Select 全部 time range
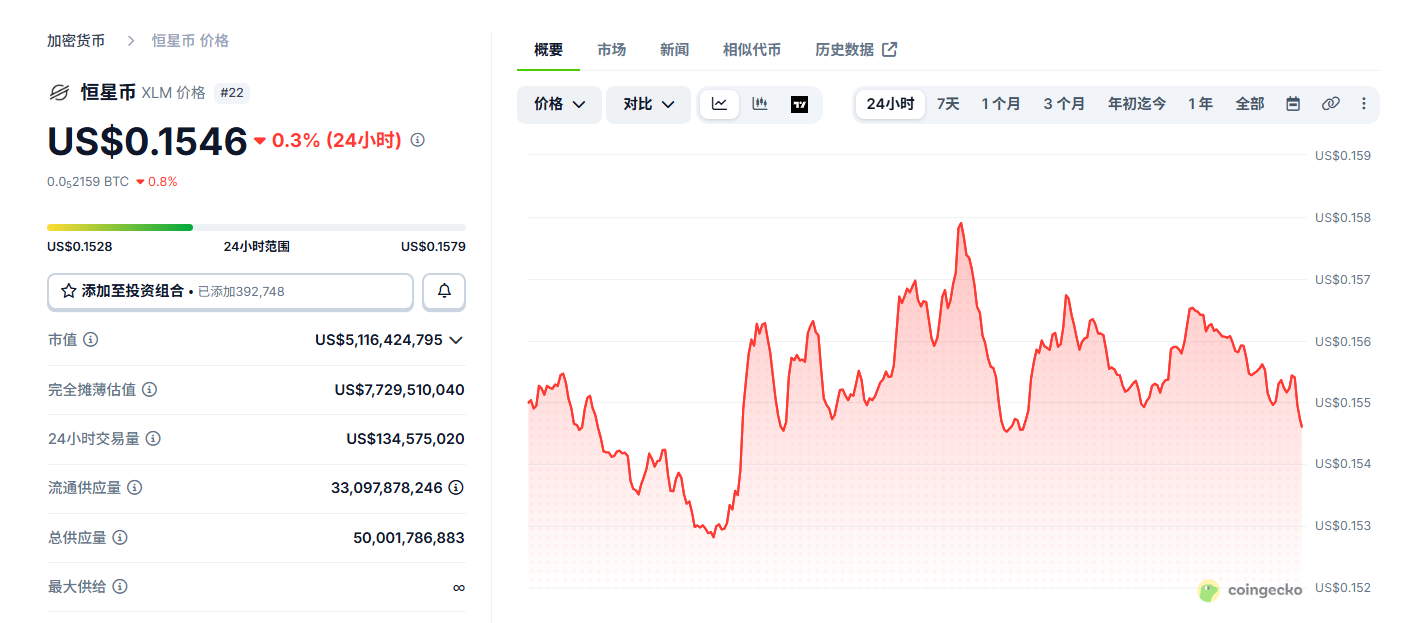 (x=1250, y=104)
